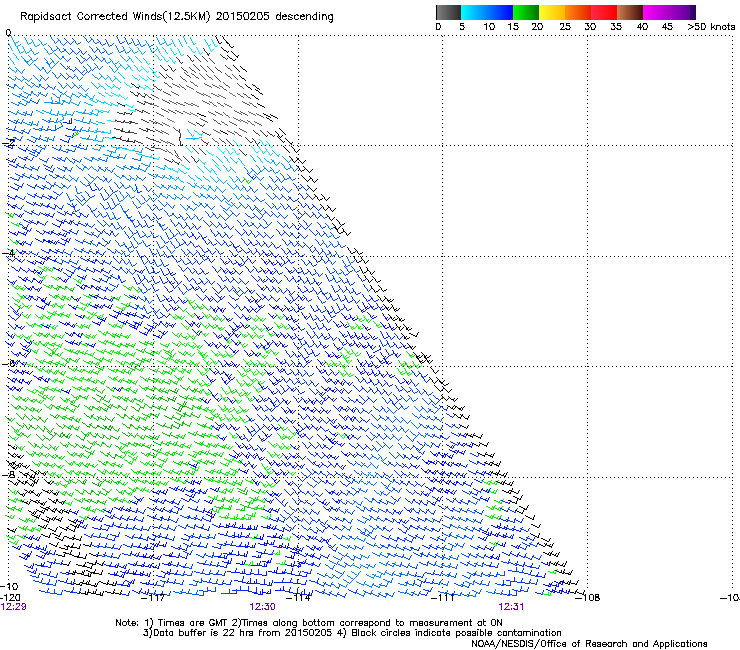Viewport: 740px width, 650px height.
Task: Select the '-120' longitude axis label
Action: point(10,598)
